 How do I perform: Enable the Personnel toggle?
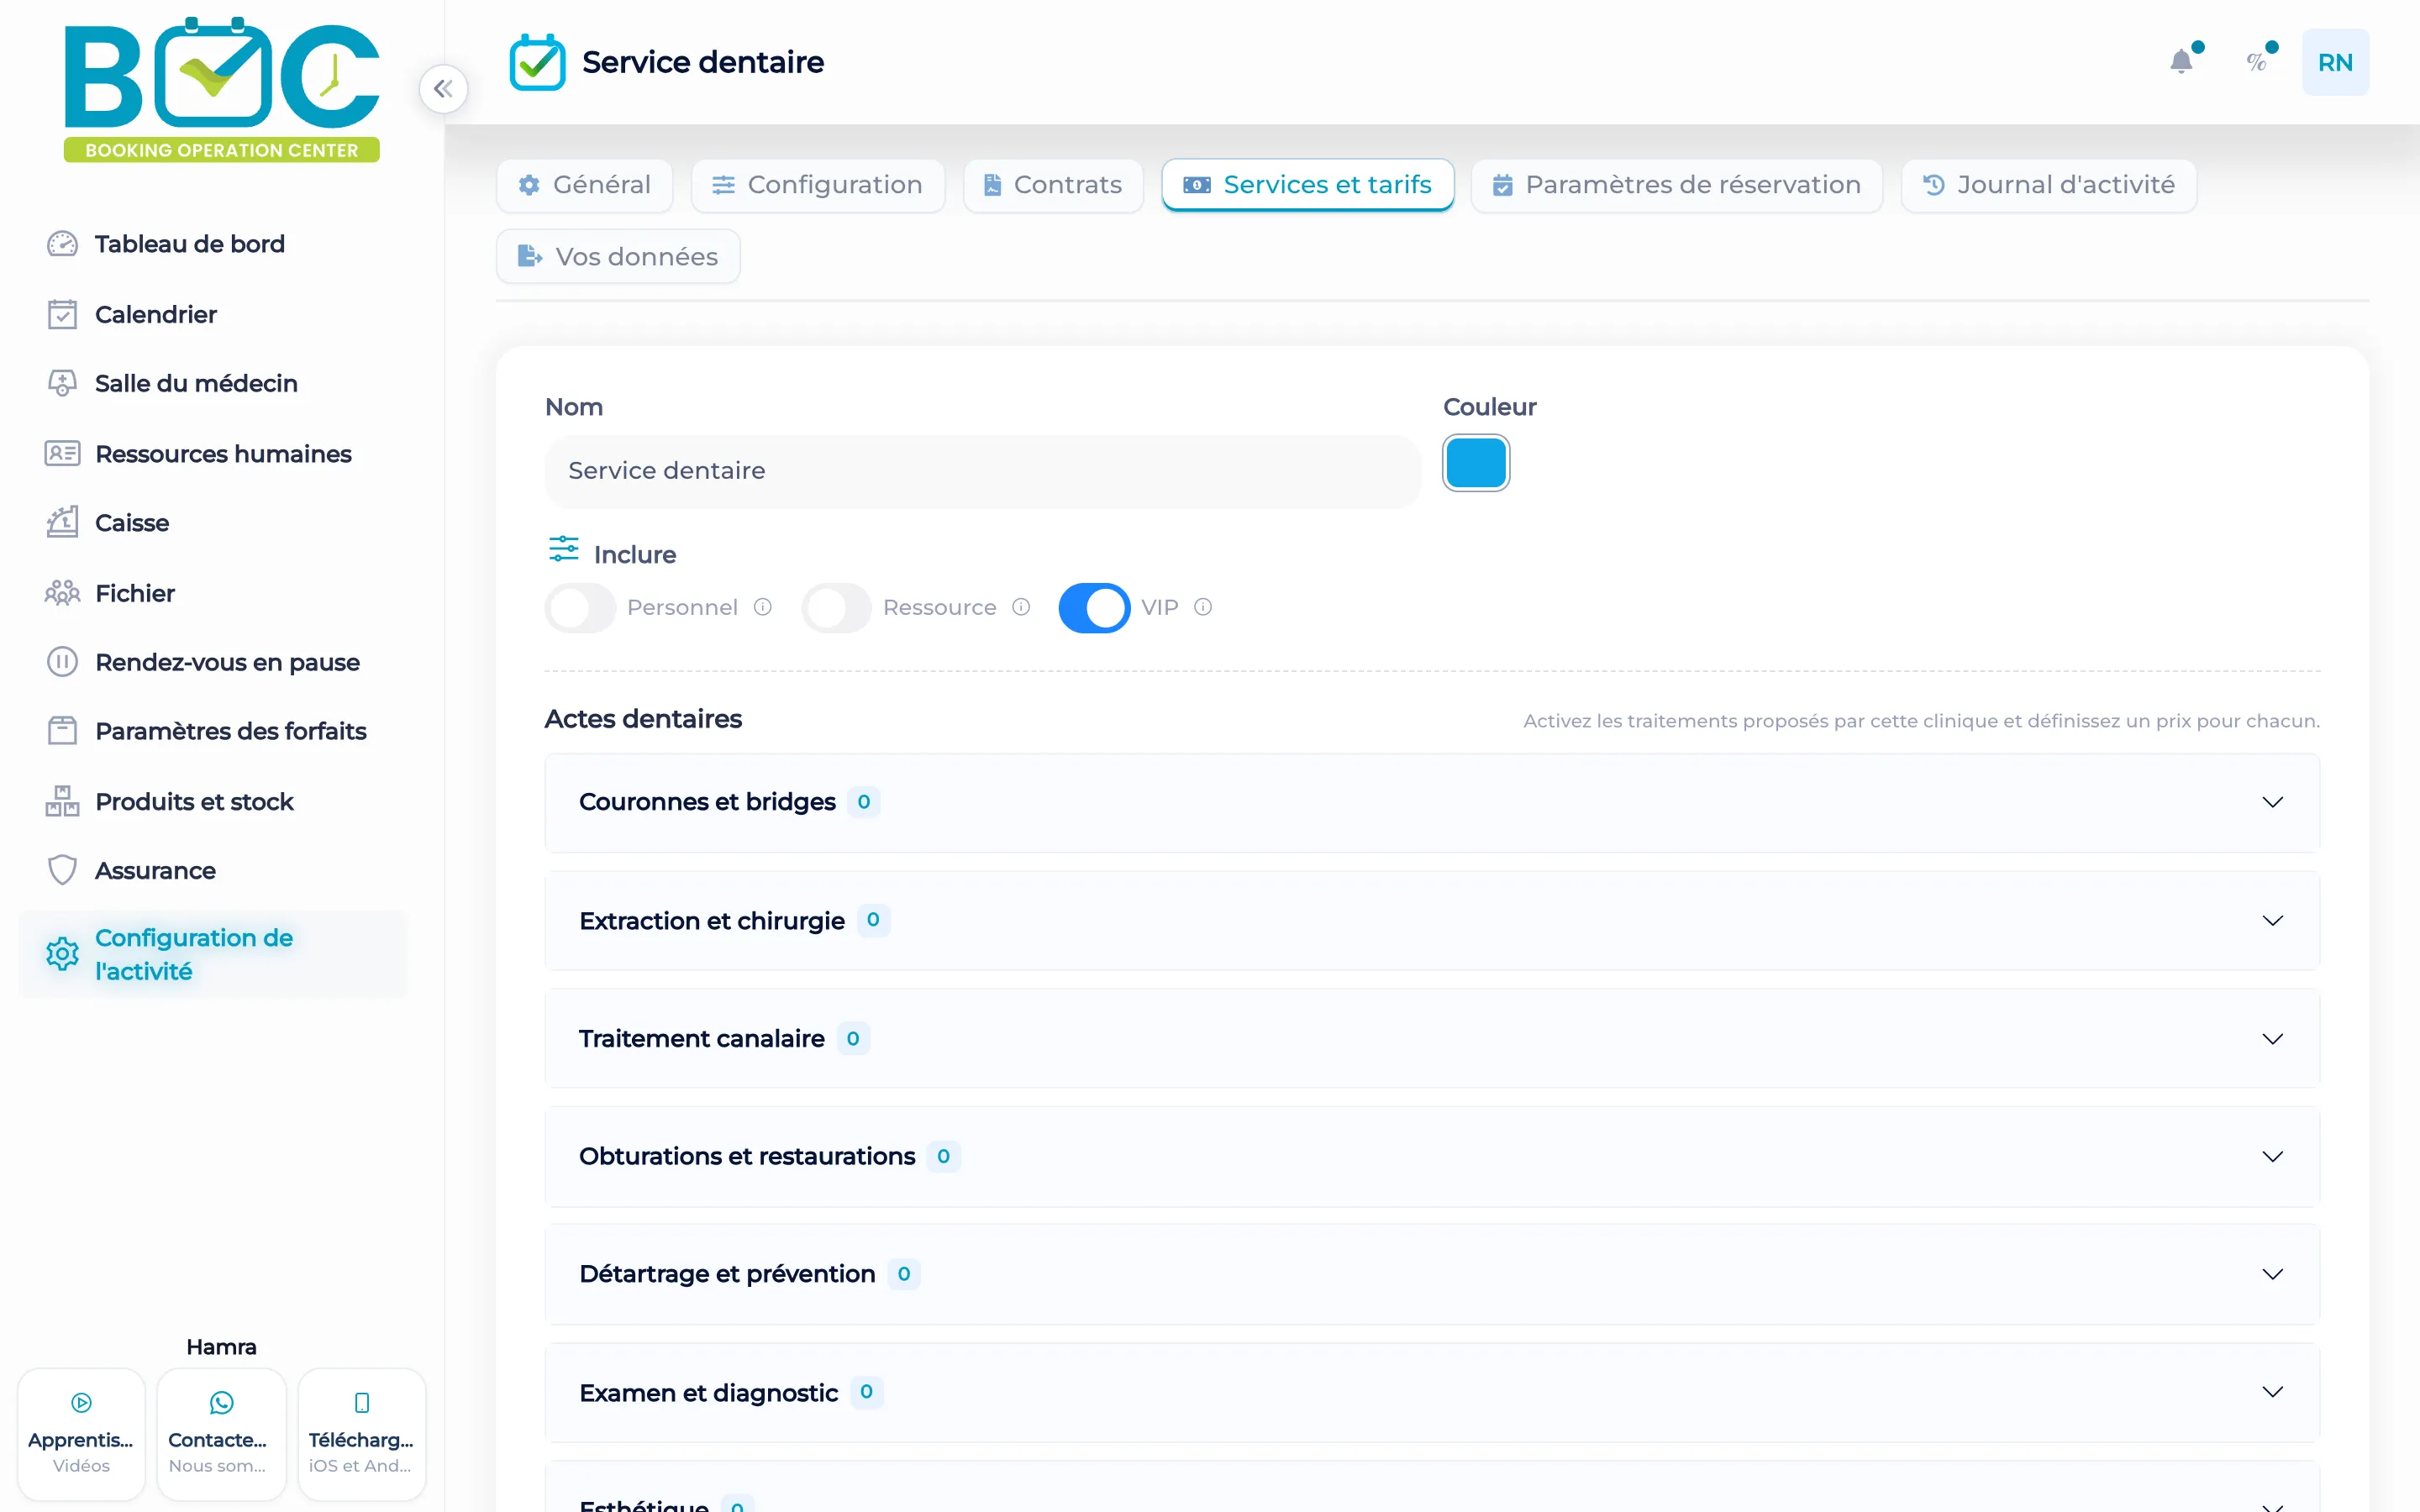(x=580, y=608)
